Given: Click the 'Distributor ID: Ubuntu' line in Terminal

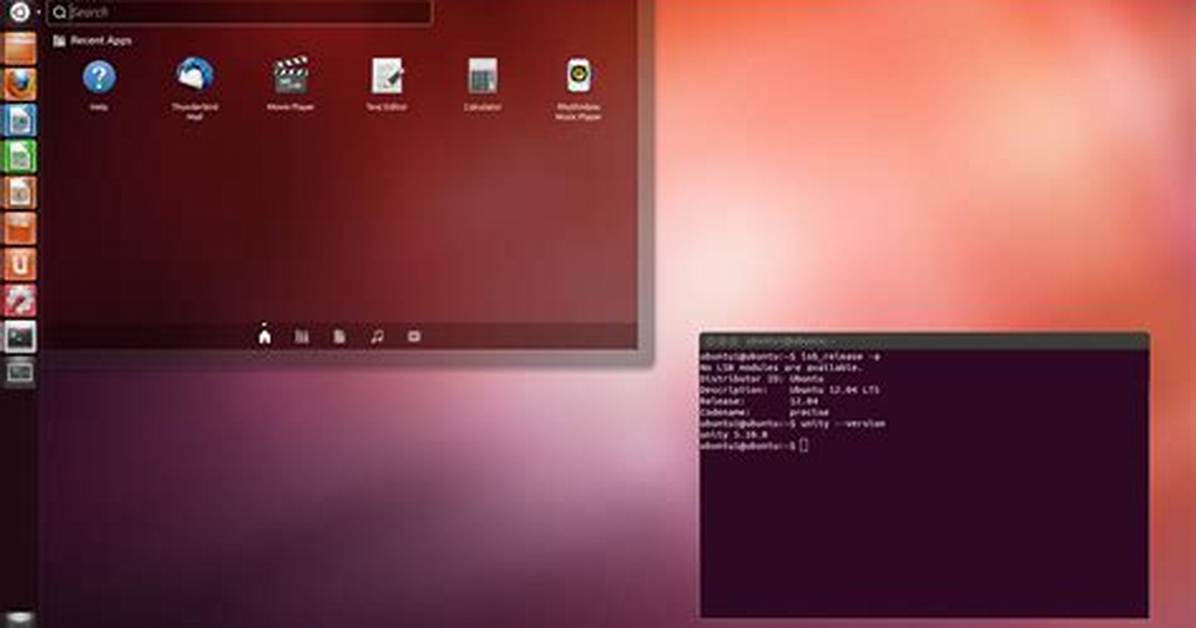Looking at the screenshot, I should (x=762, y=378).
